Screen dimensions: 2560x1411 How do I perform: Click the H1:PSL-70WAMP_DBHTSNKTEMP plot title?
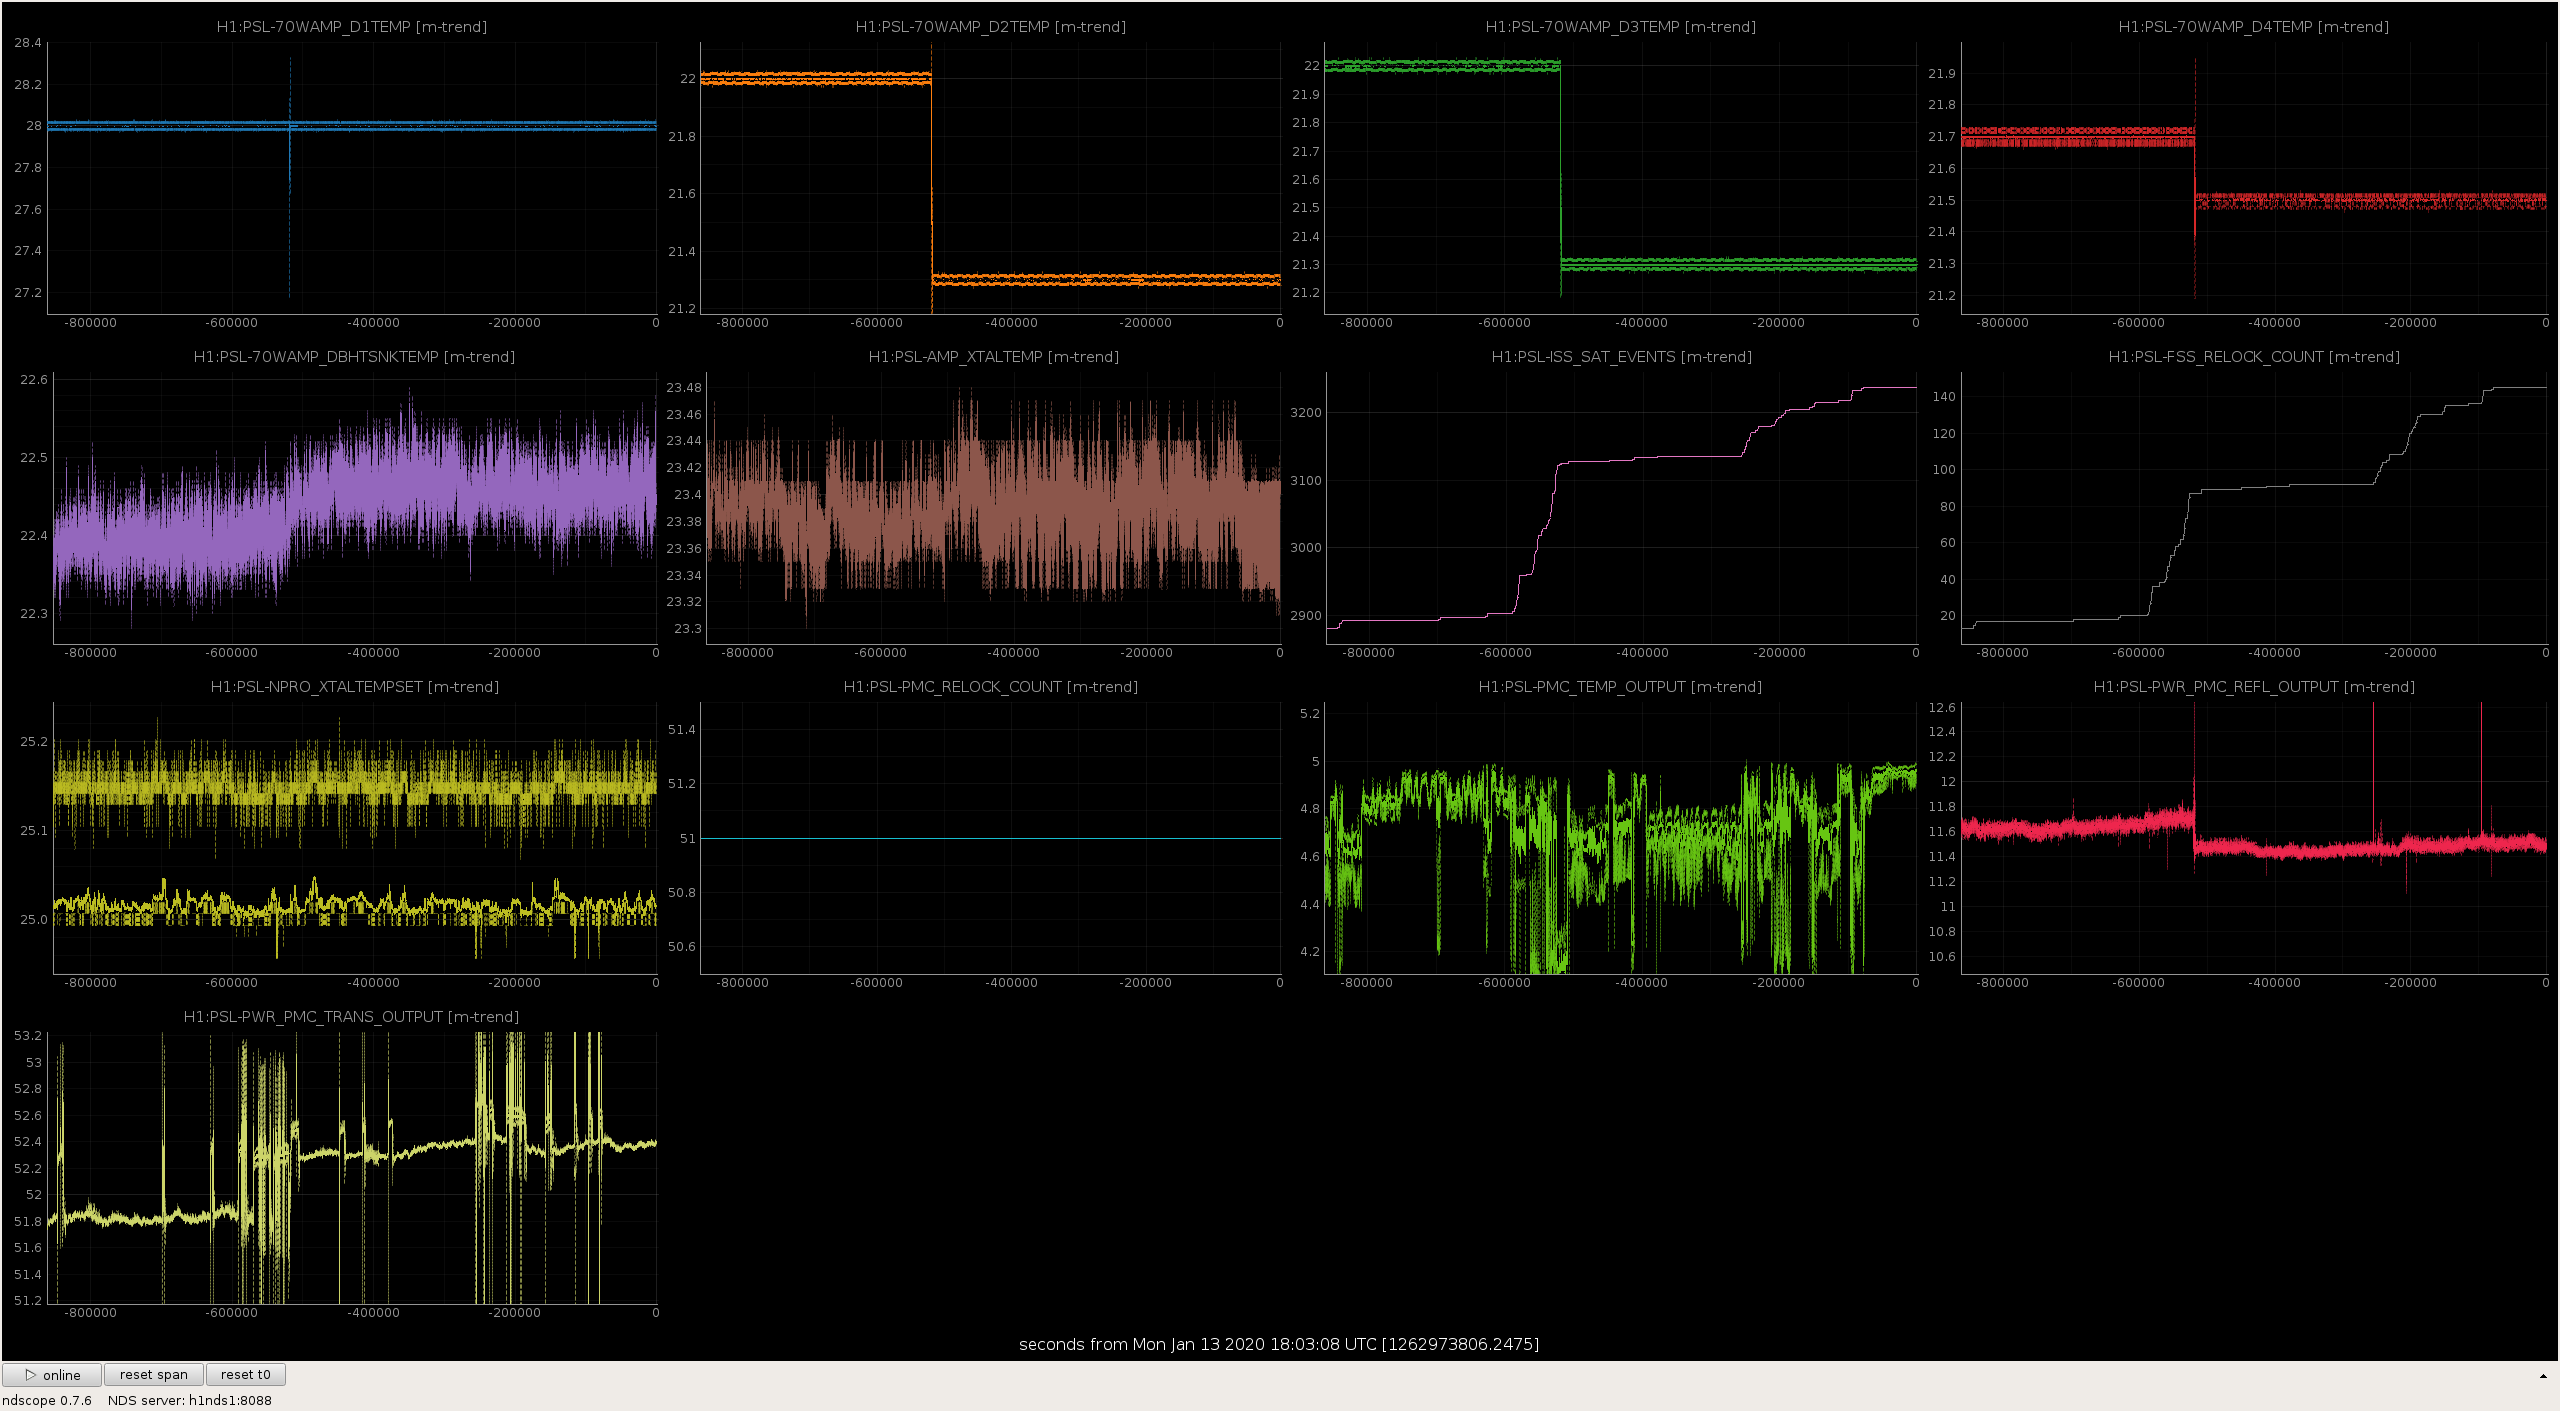click(354, 357)
